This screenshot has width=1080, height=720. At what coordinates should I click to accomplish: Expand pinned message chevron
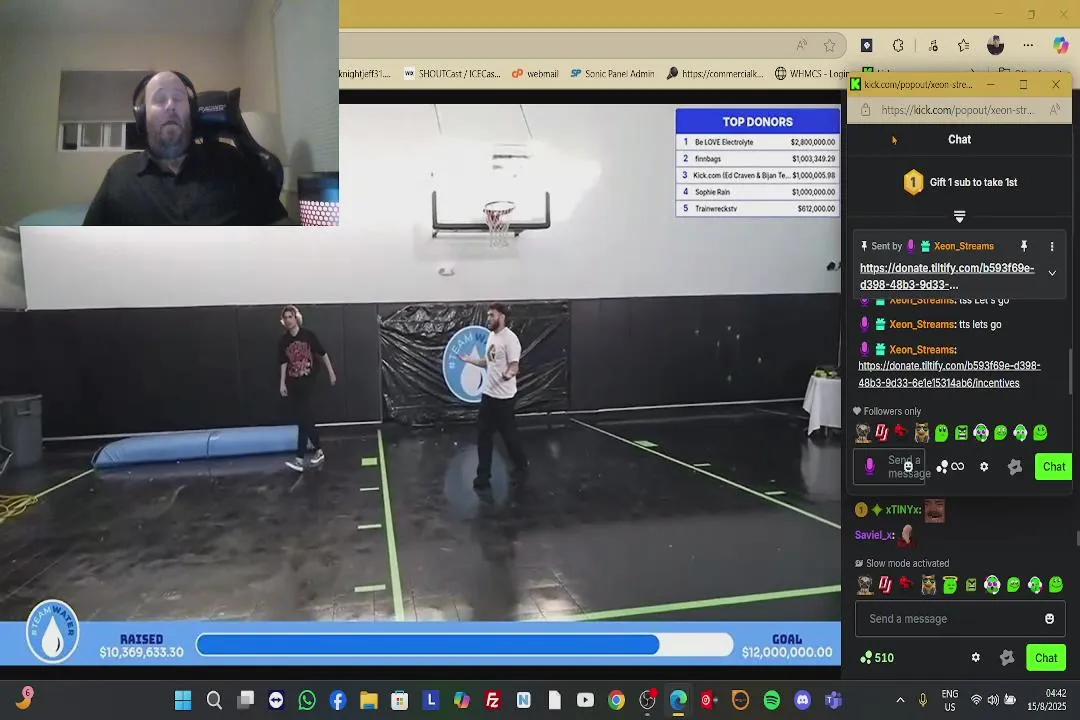[1052, 274]
